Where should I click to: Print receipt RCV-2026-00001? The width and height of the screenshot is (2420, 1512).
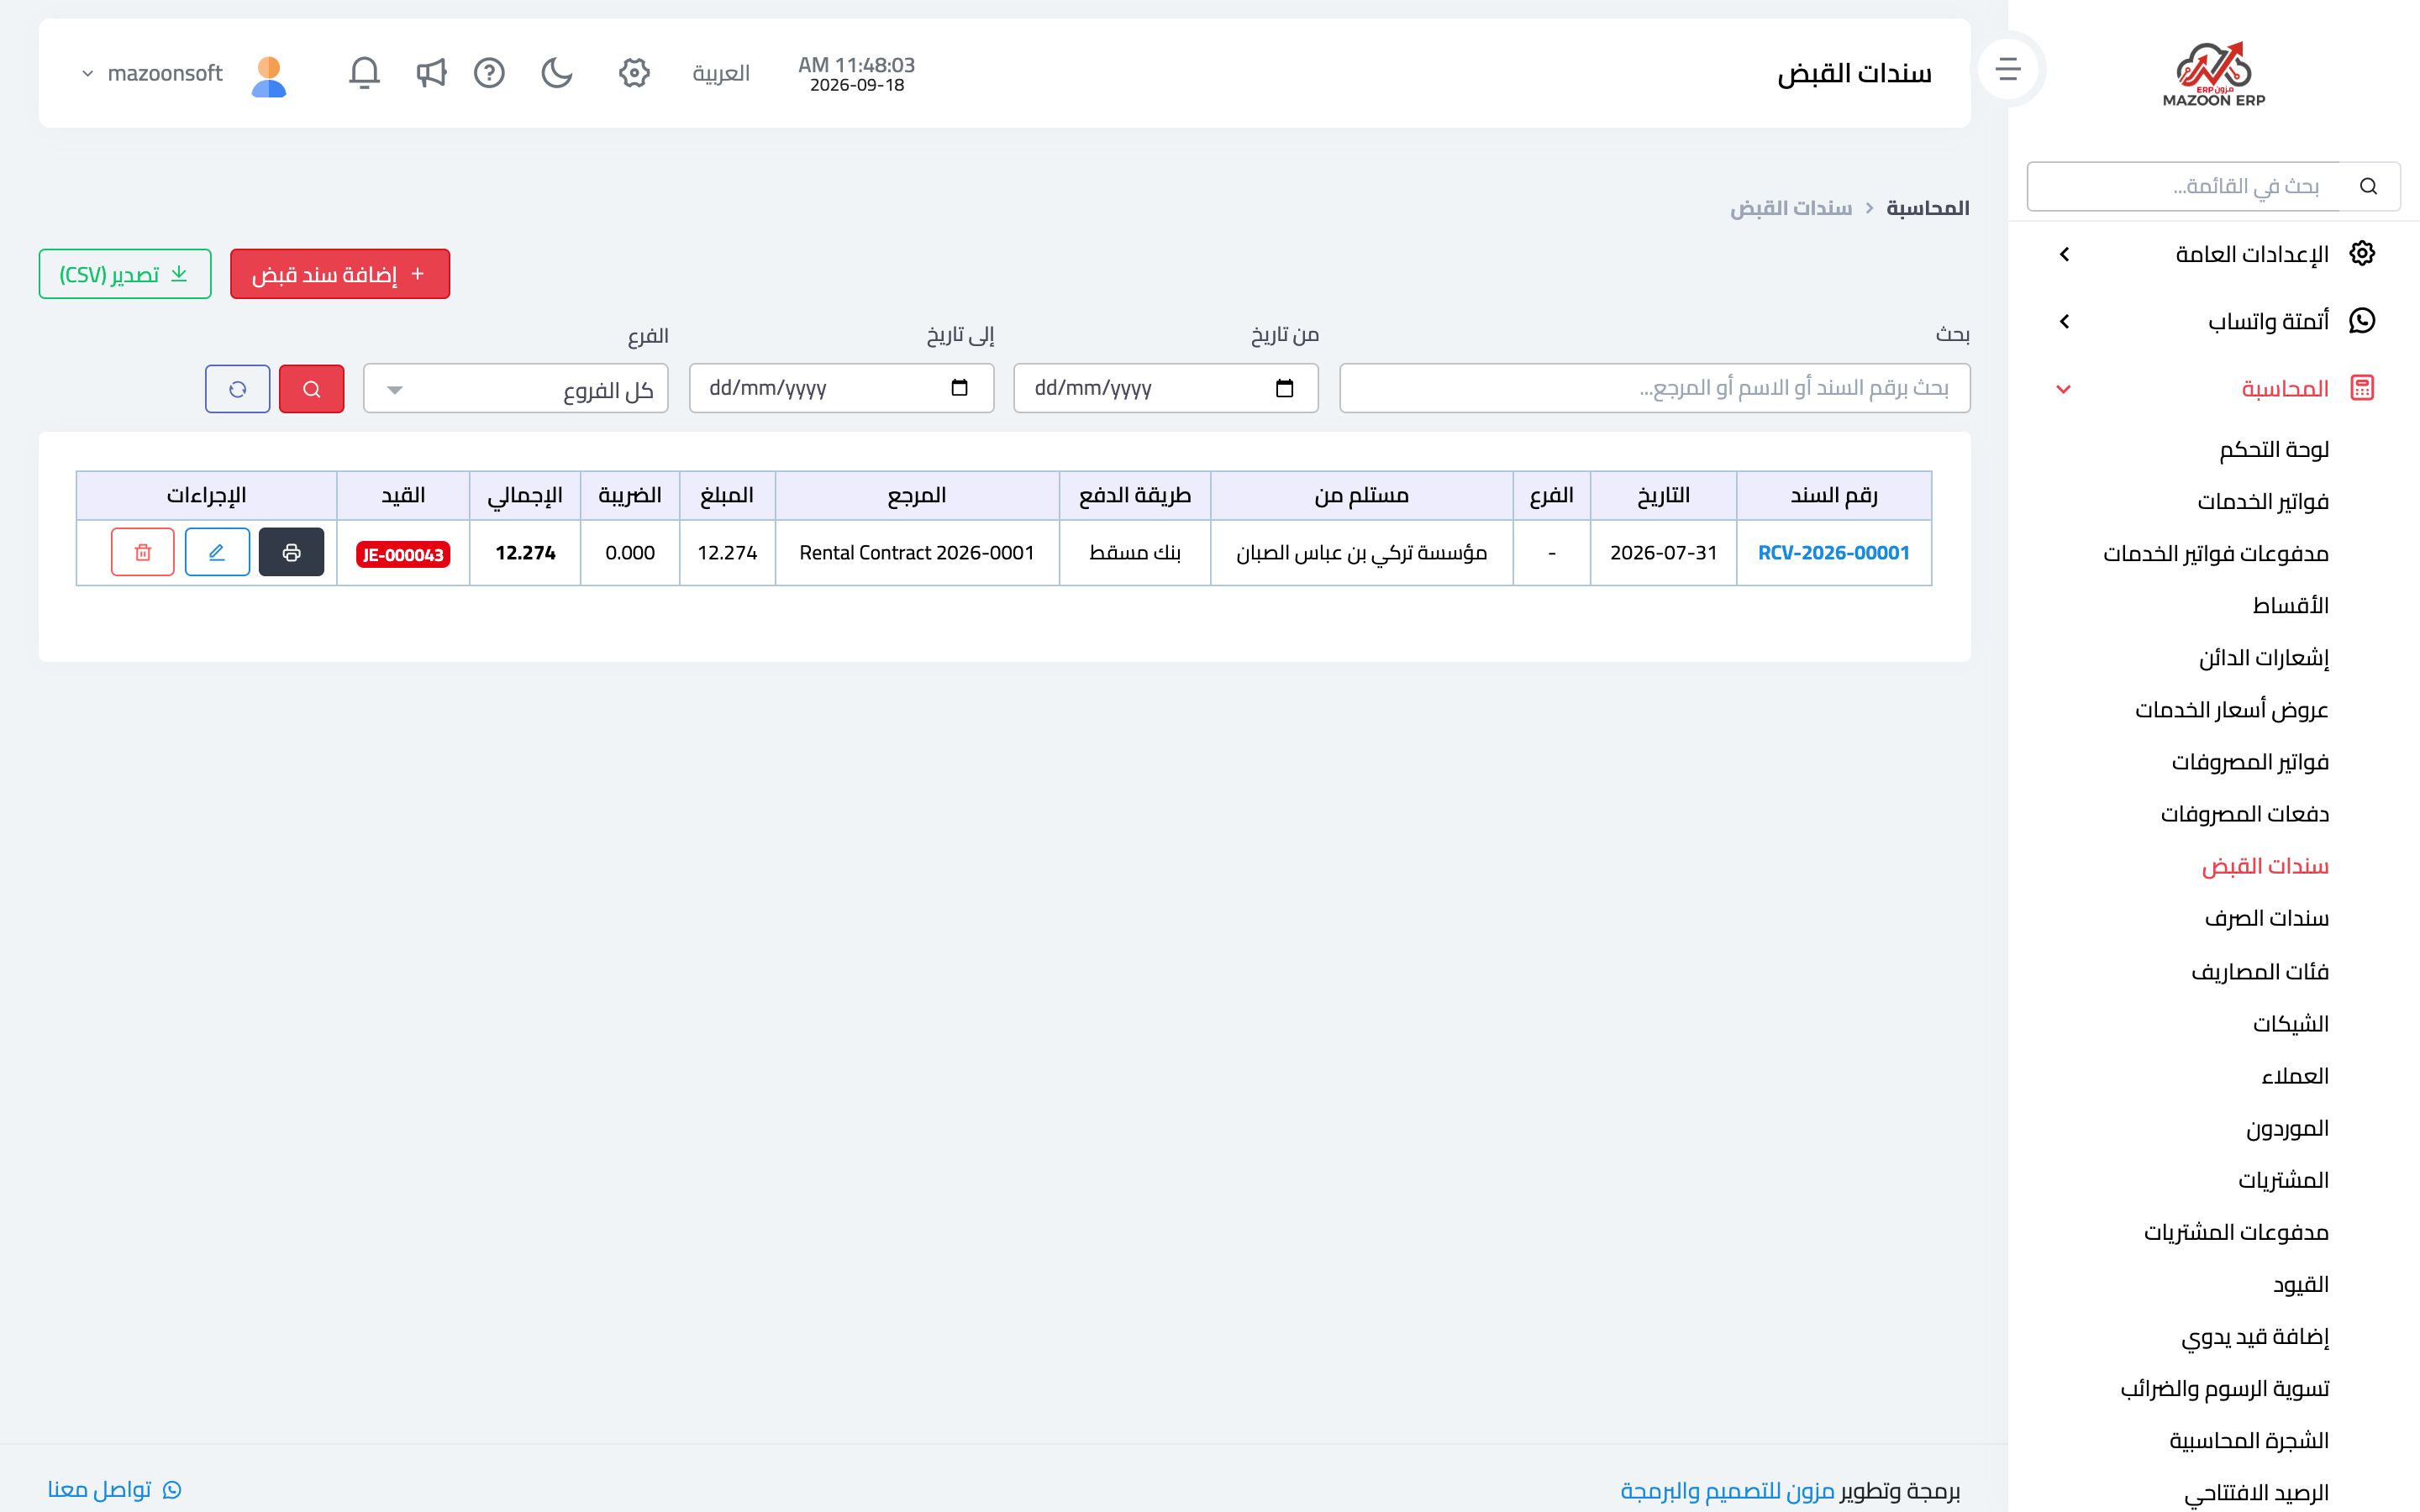291,552
